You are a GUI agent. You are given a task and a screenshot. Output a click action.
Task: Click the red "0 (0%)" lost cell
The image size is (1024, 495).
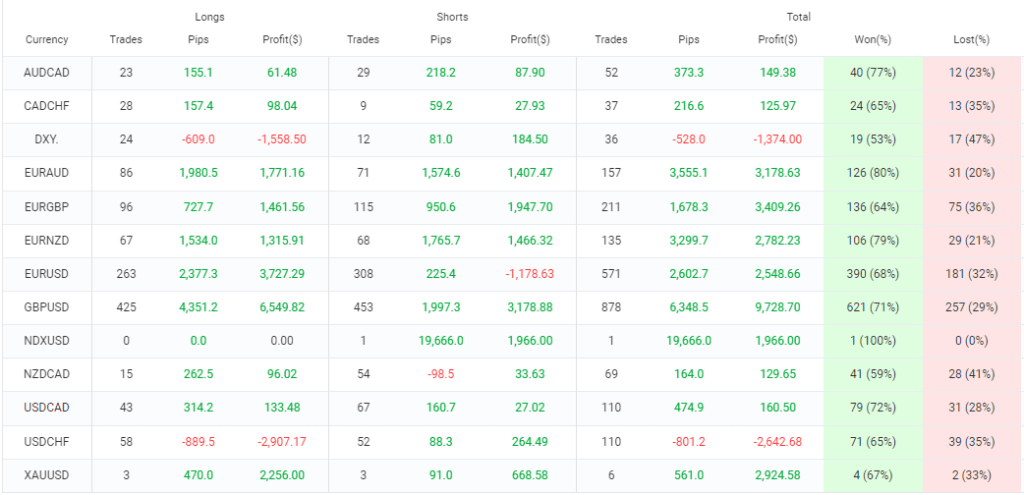click(971, 341)
